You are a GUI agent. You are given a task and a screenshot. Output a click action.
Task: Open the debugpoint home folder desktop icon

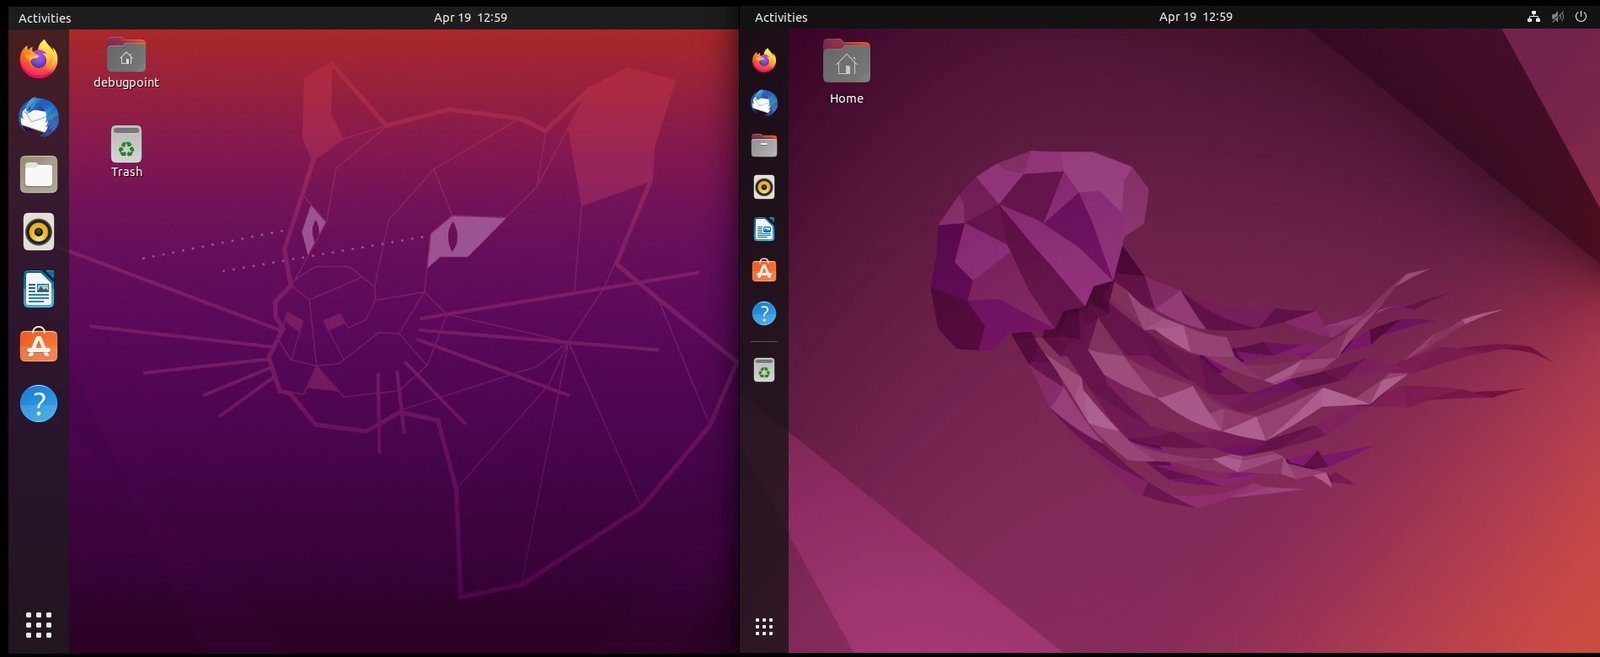[126, 58]
